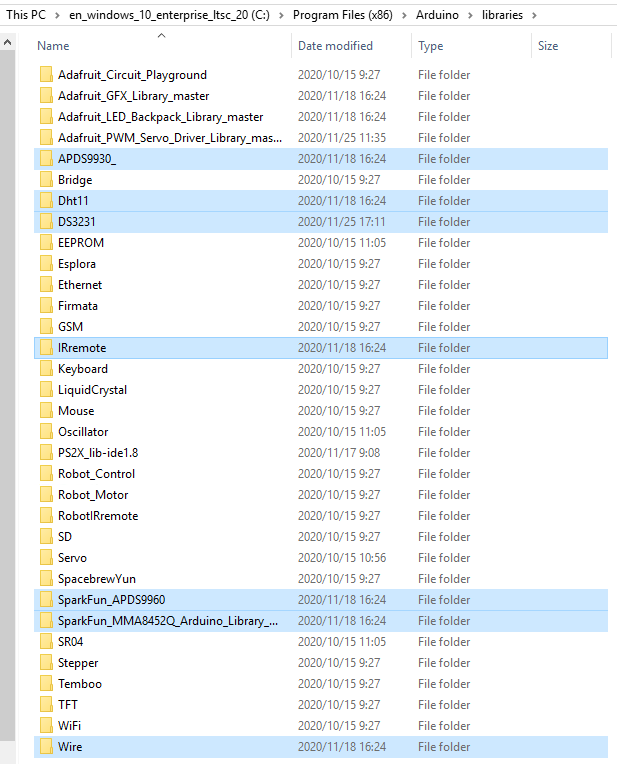Expand the chevron after Arduino in path
This screenshot has height=764, width=617.
[x=470, y=15]
